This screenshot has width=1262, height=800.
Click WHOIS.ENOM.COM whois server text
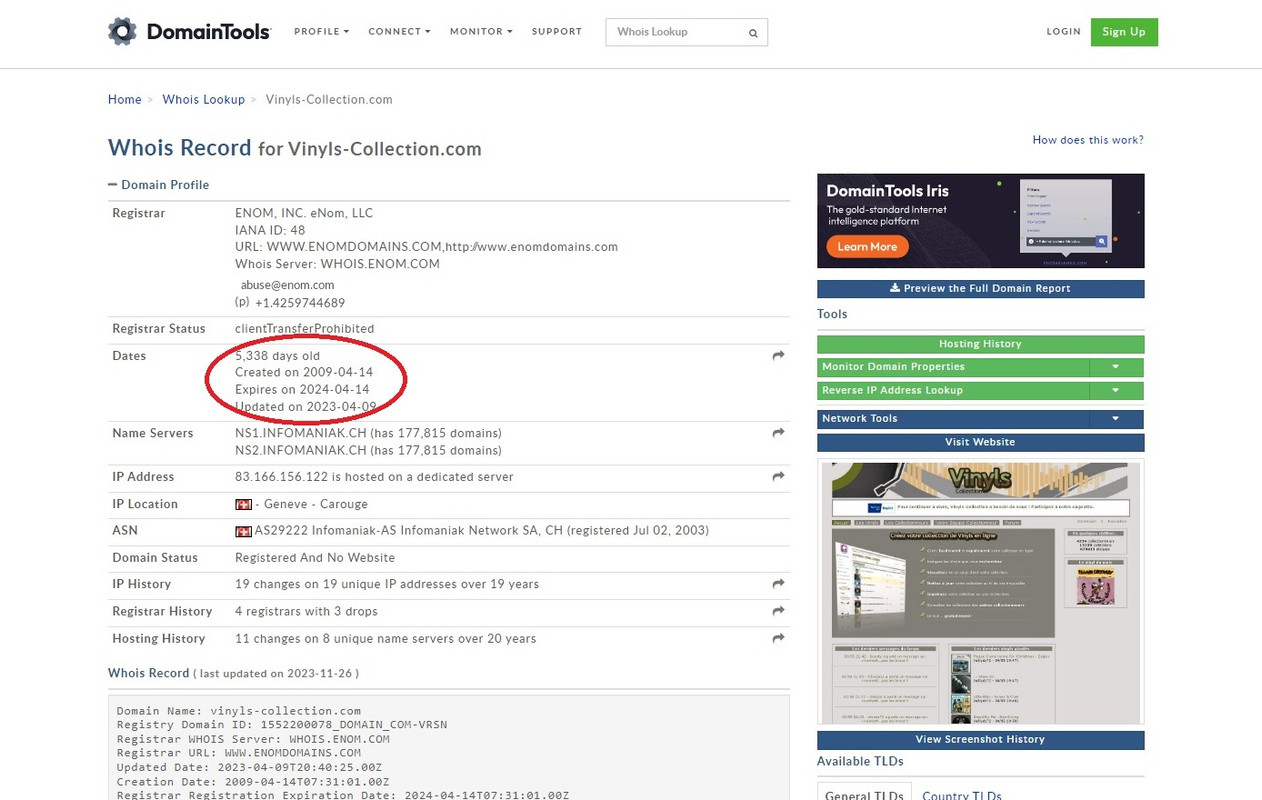coord(380,264)
